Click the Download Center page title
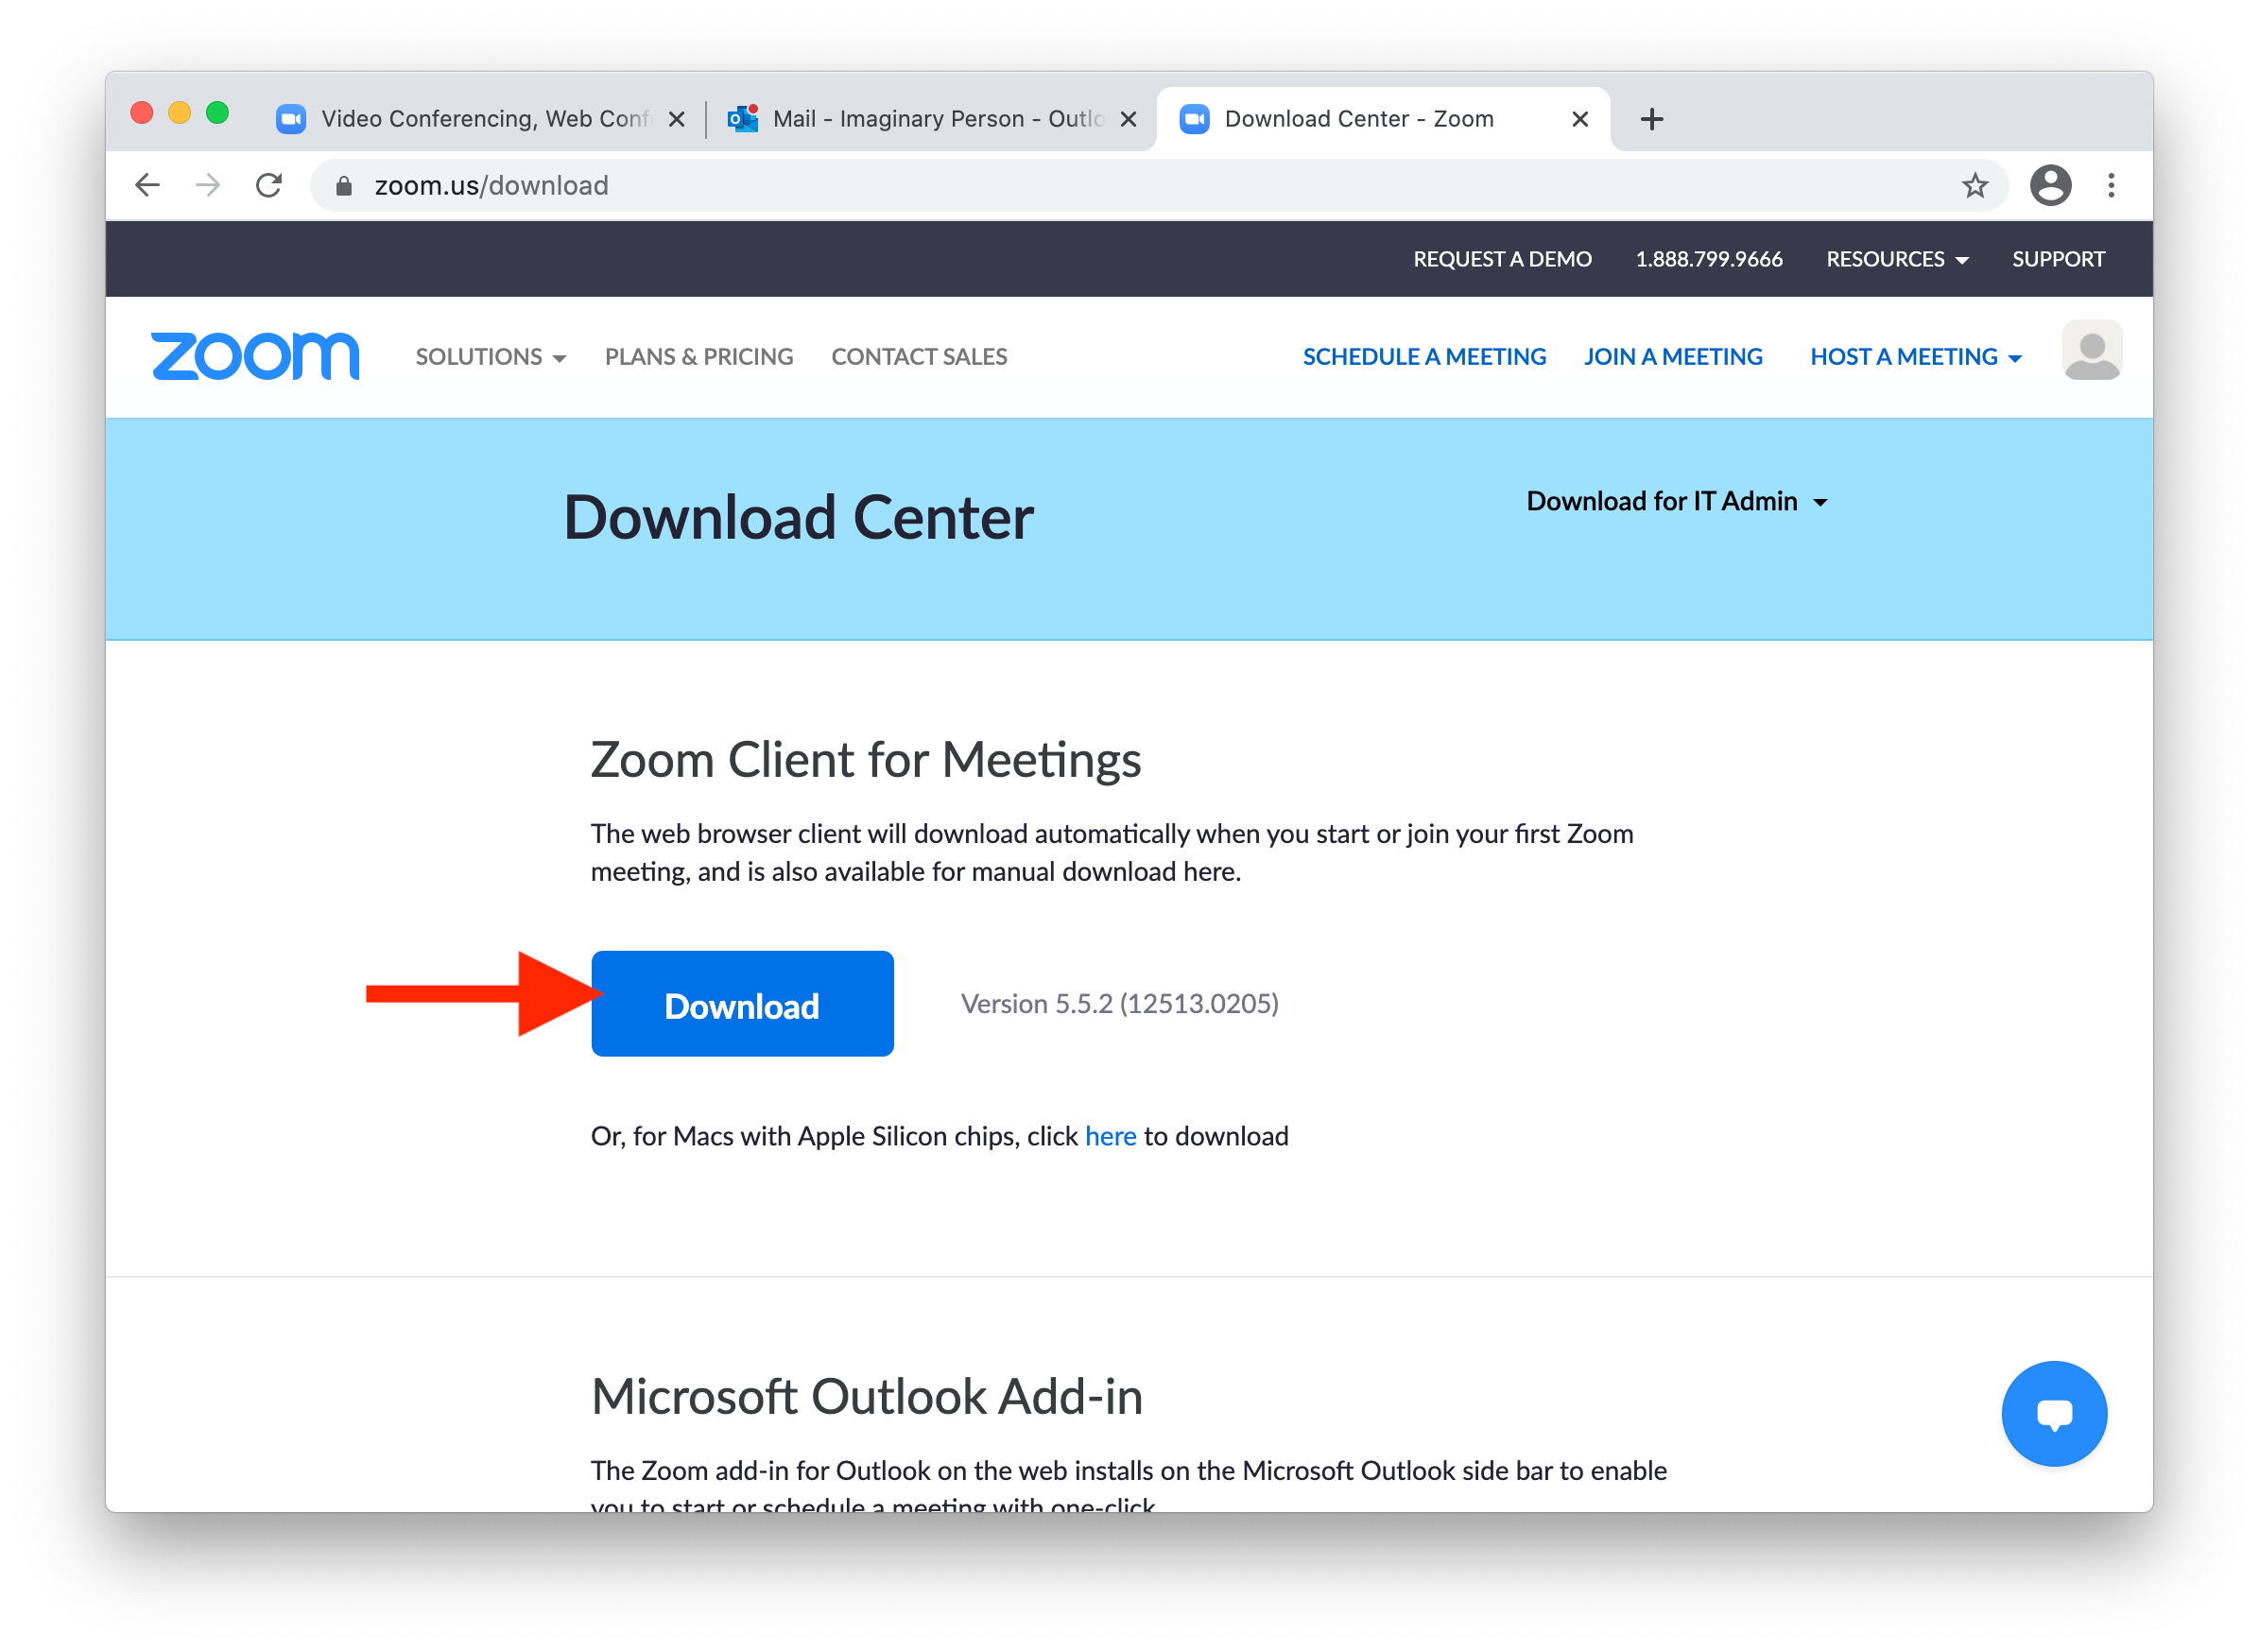The height and width of the screenshot is (1652, 2259). [798, 518]
